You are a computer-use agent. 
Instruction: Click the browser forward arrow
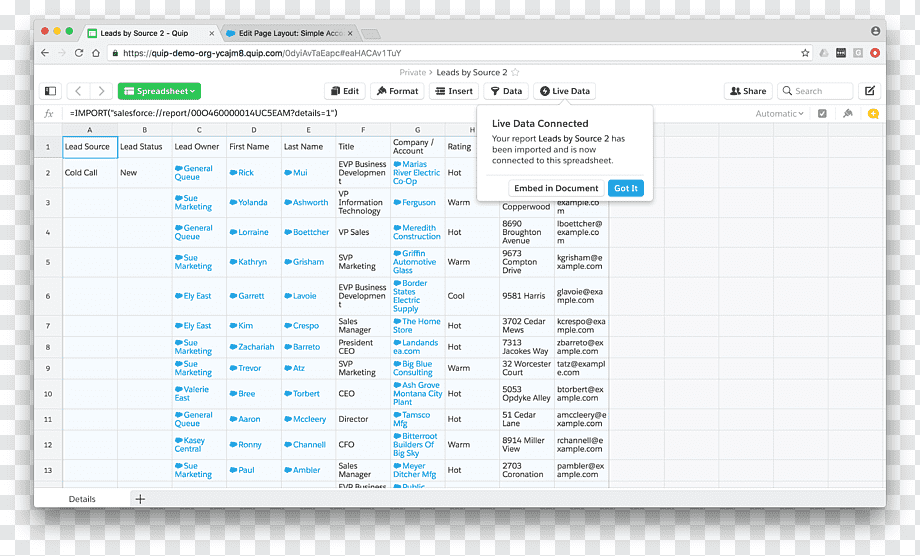[62, 53]
